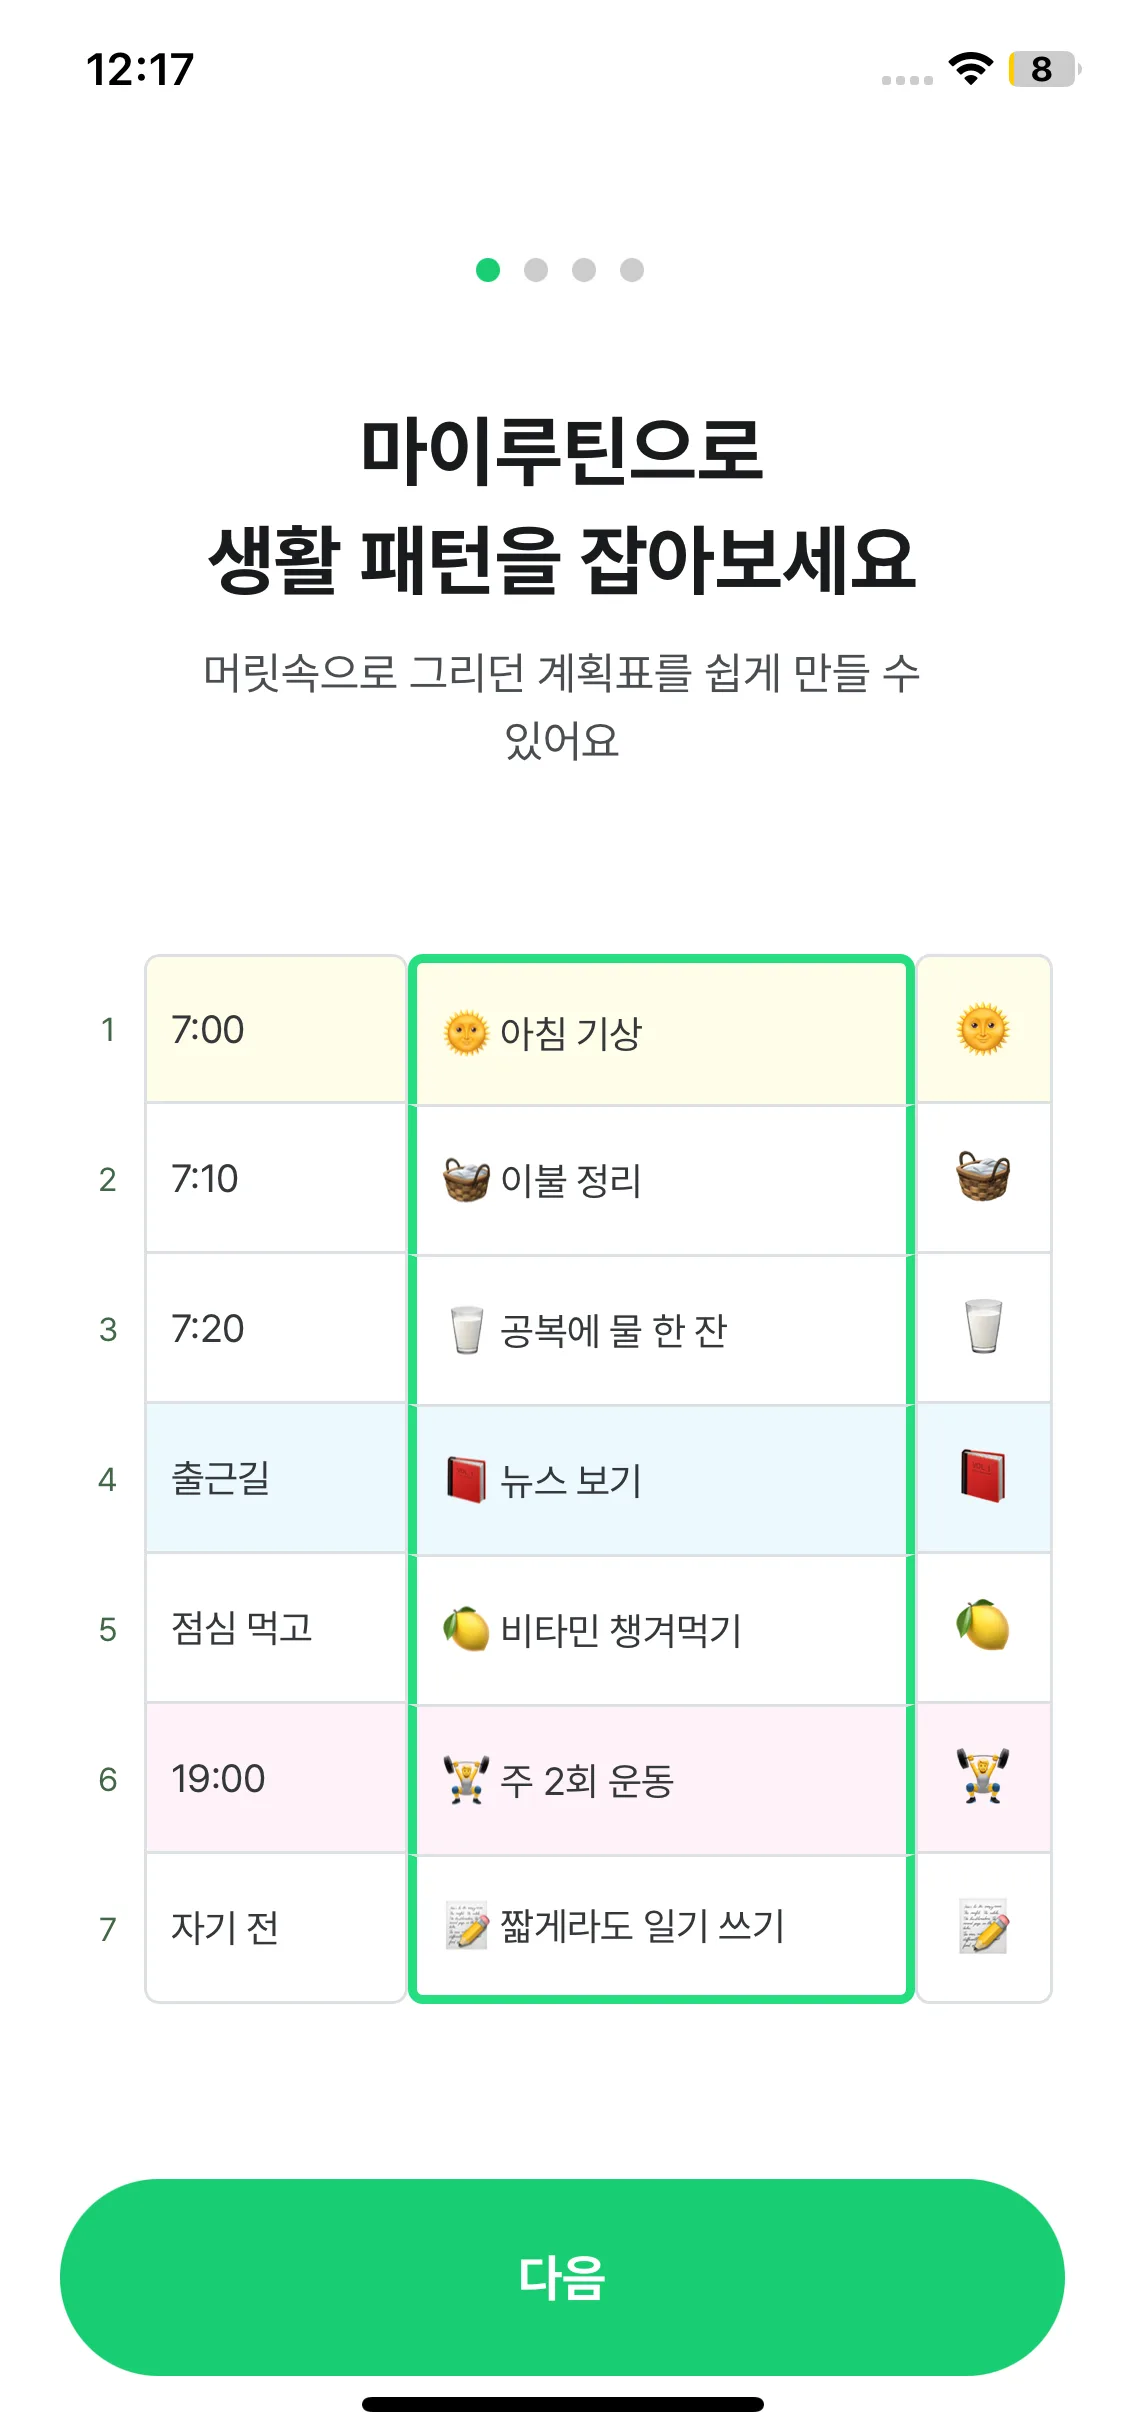This screenshot has width=1125, height=2436.
Task: Select the third onboarding page dot
Action: click(584, 270)
